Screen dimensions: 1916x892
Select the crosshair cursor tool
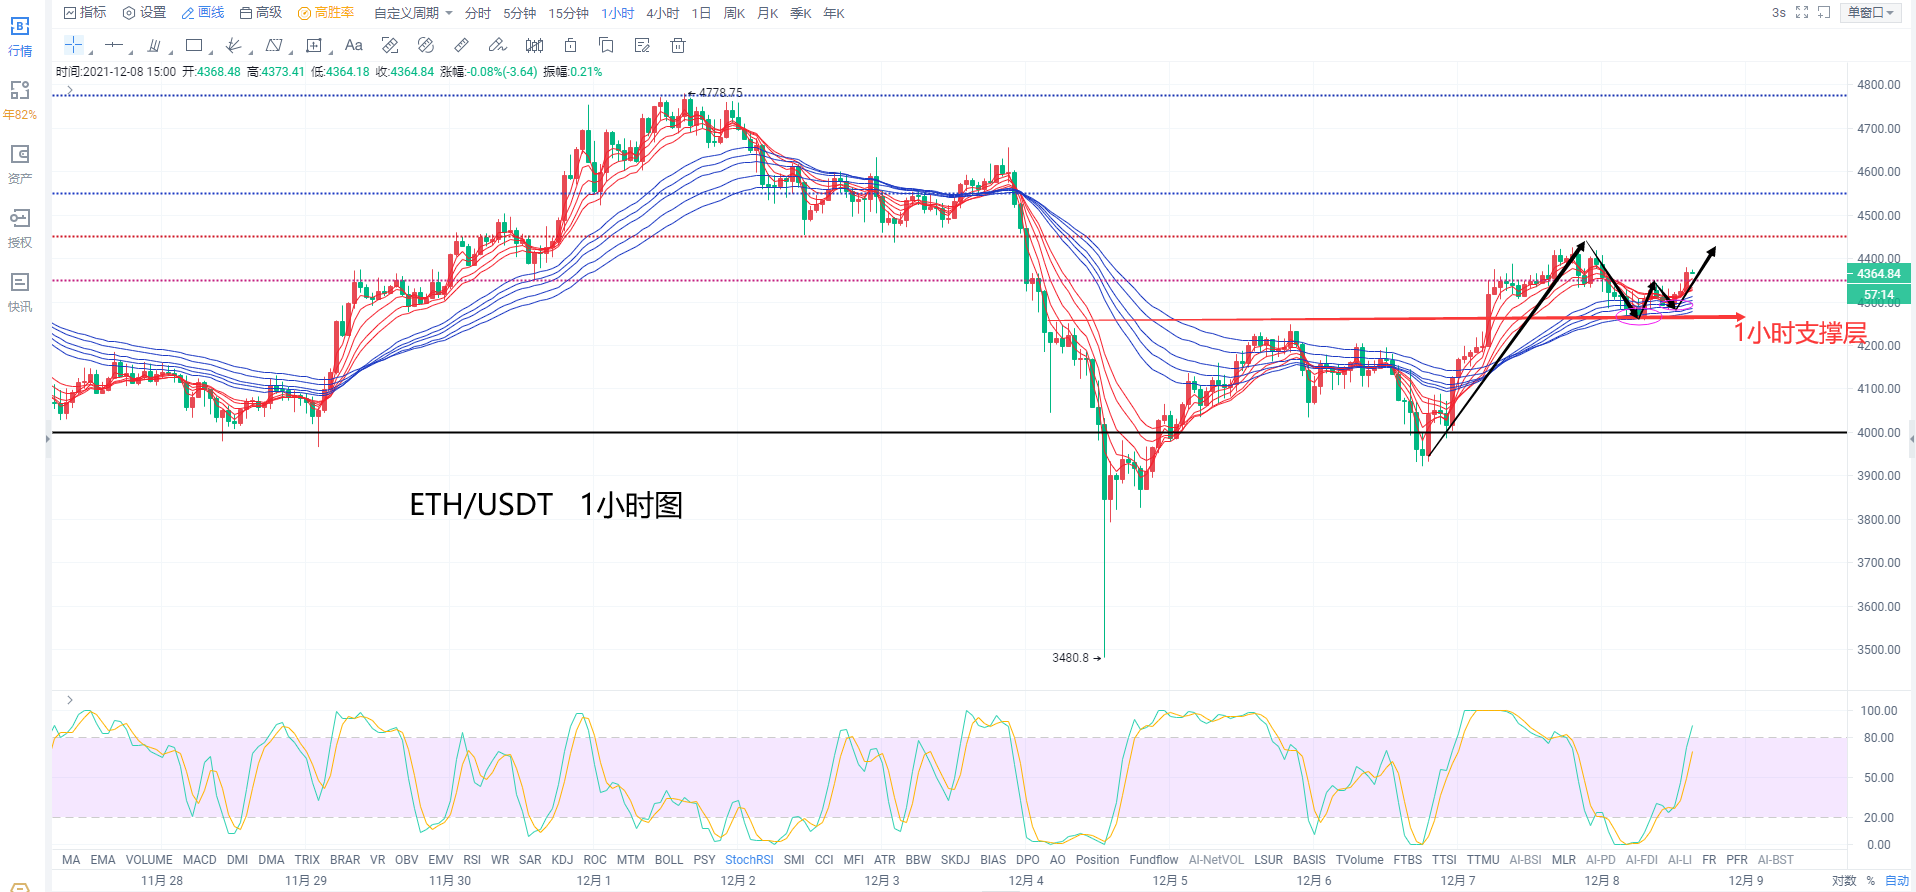coord(73,45)
